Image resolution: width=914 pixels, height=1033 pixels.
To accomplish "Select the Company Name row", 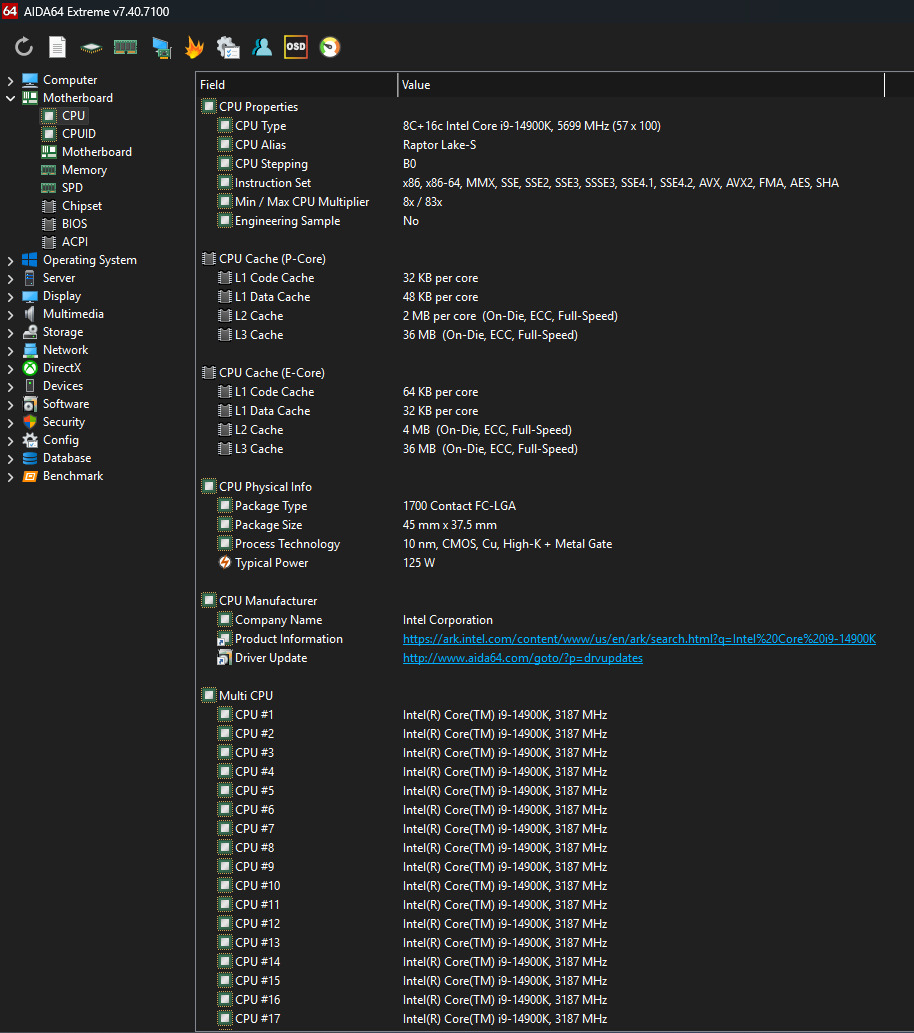I will coord(554,620).
